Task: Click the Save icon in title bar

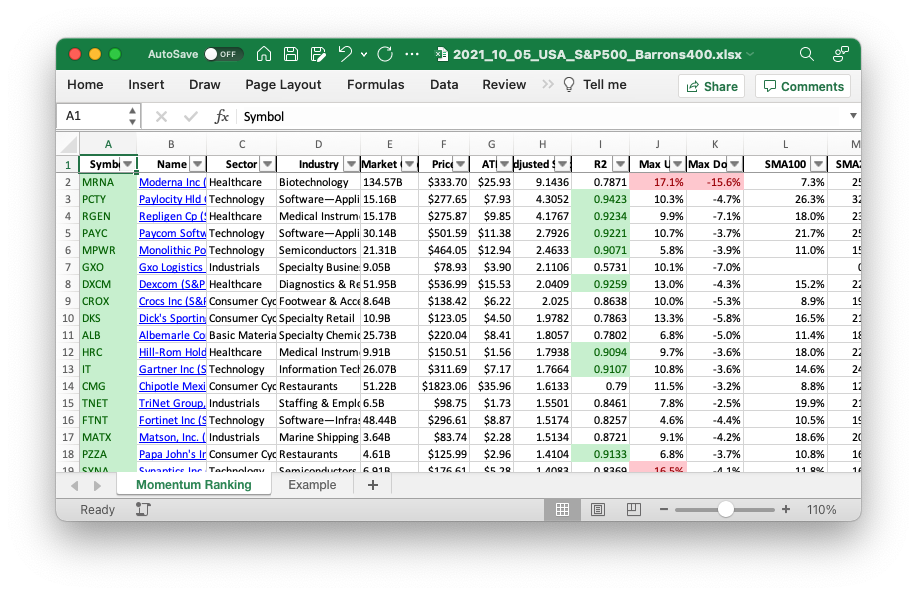Action: (x=291, y=54)
